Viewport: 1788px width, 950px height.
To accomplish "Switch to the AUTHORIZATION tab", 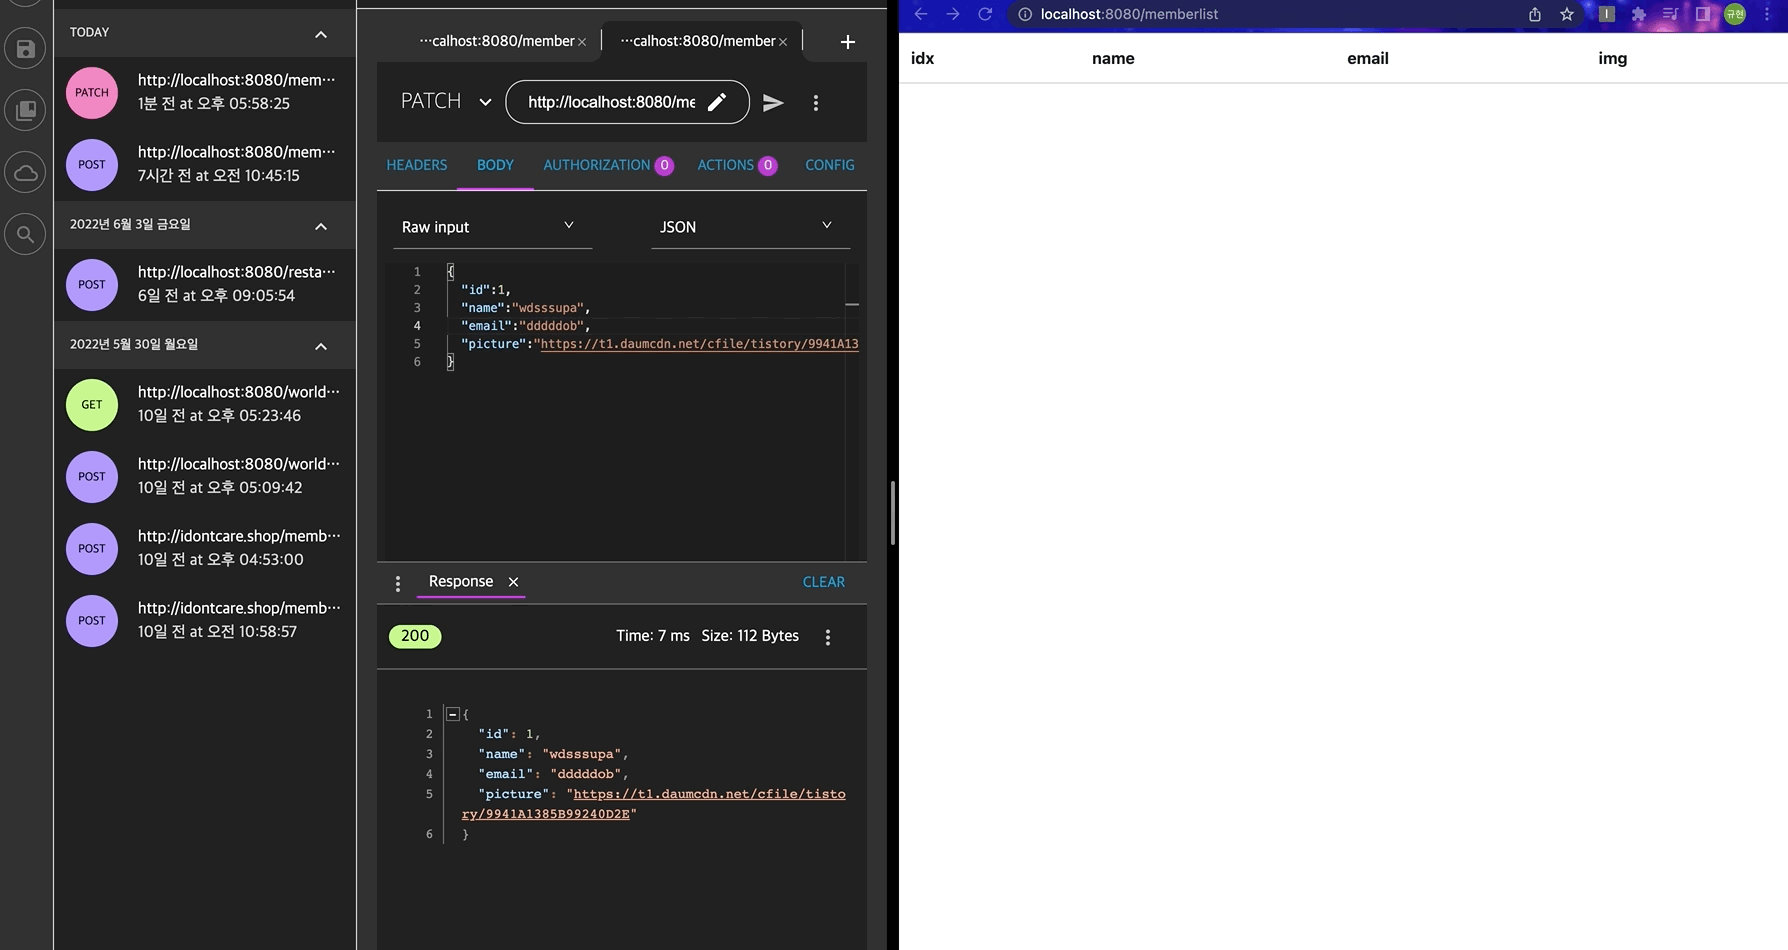I will [608, 165].
